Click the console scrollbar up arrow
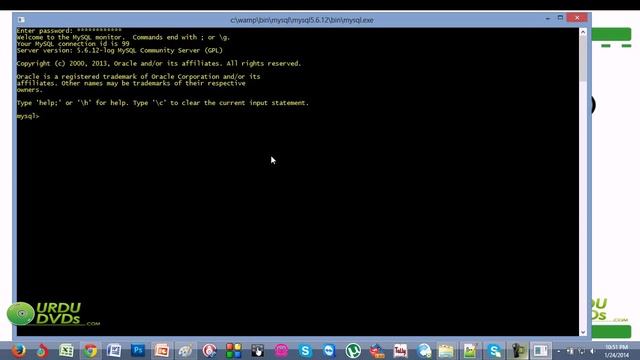This screenshot has height=360, width=640. point(583,32)
